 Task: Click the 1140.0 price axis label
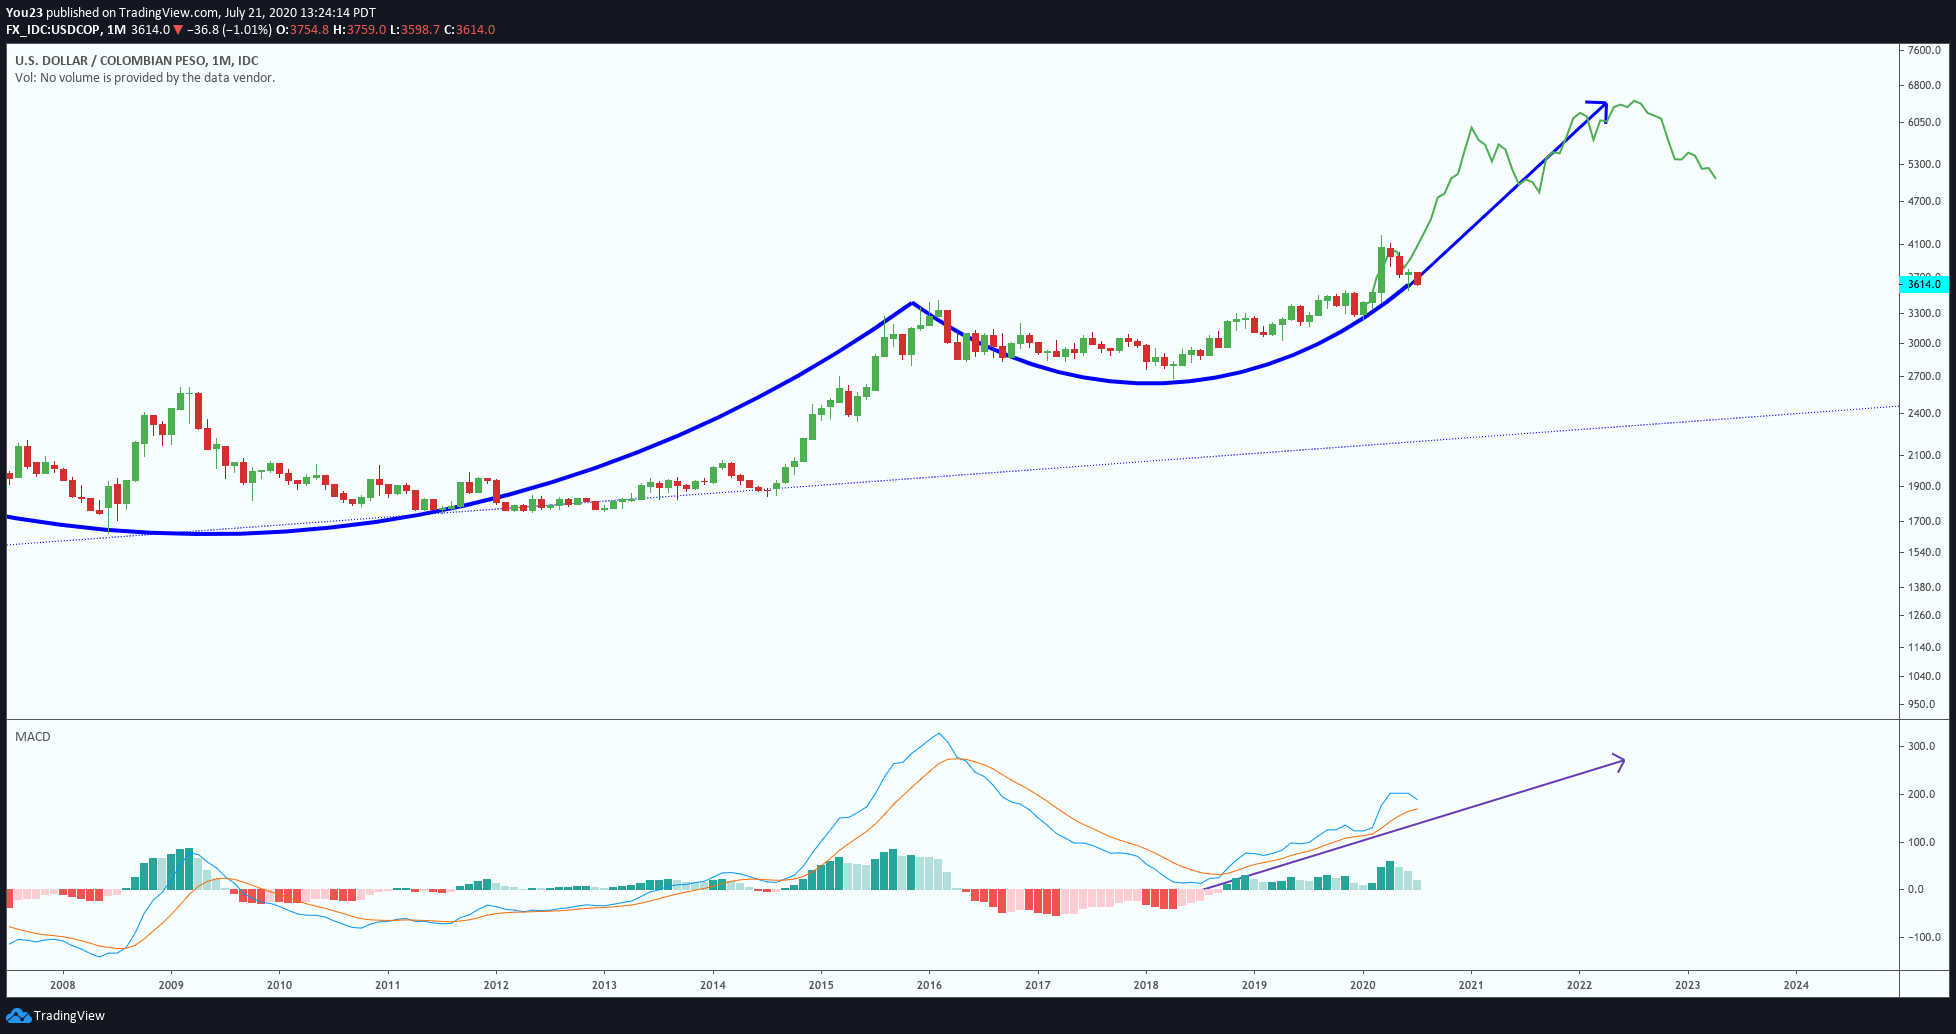click(x=1924, y=648)
